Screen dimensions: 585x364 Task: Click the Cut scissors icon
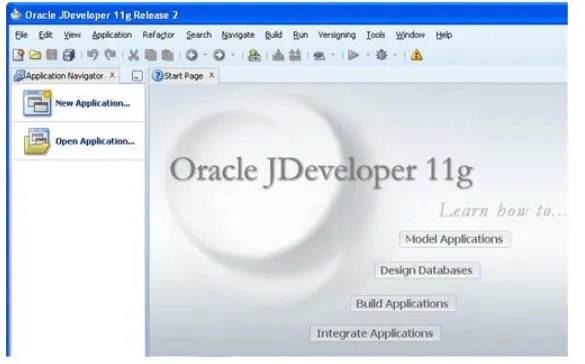(133, 55)
